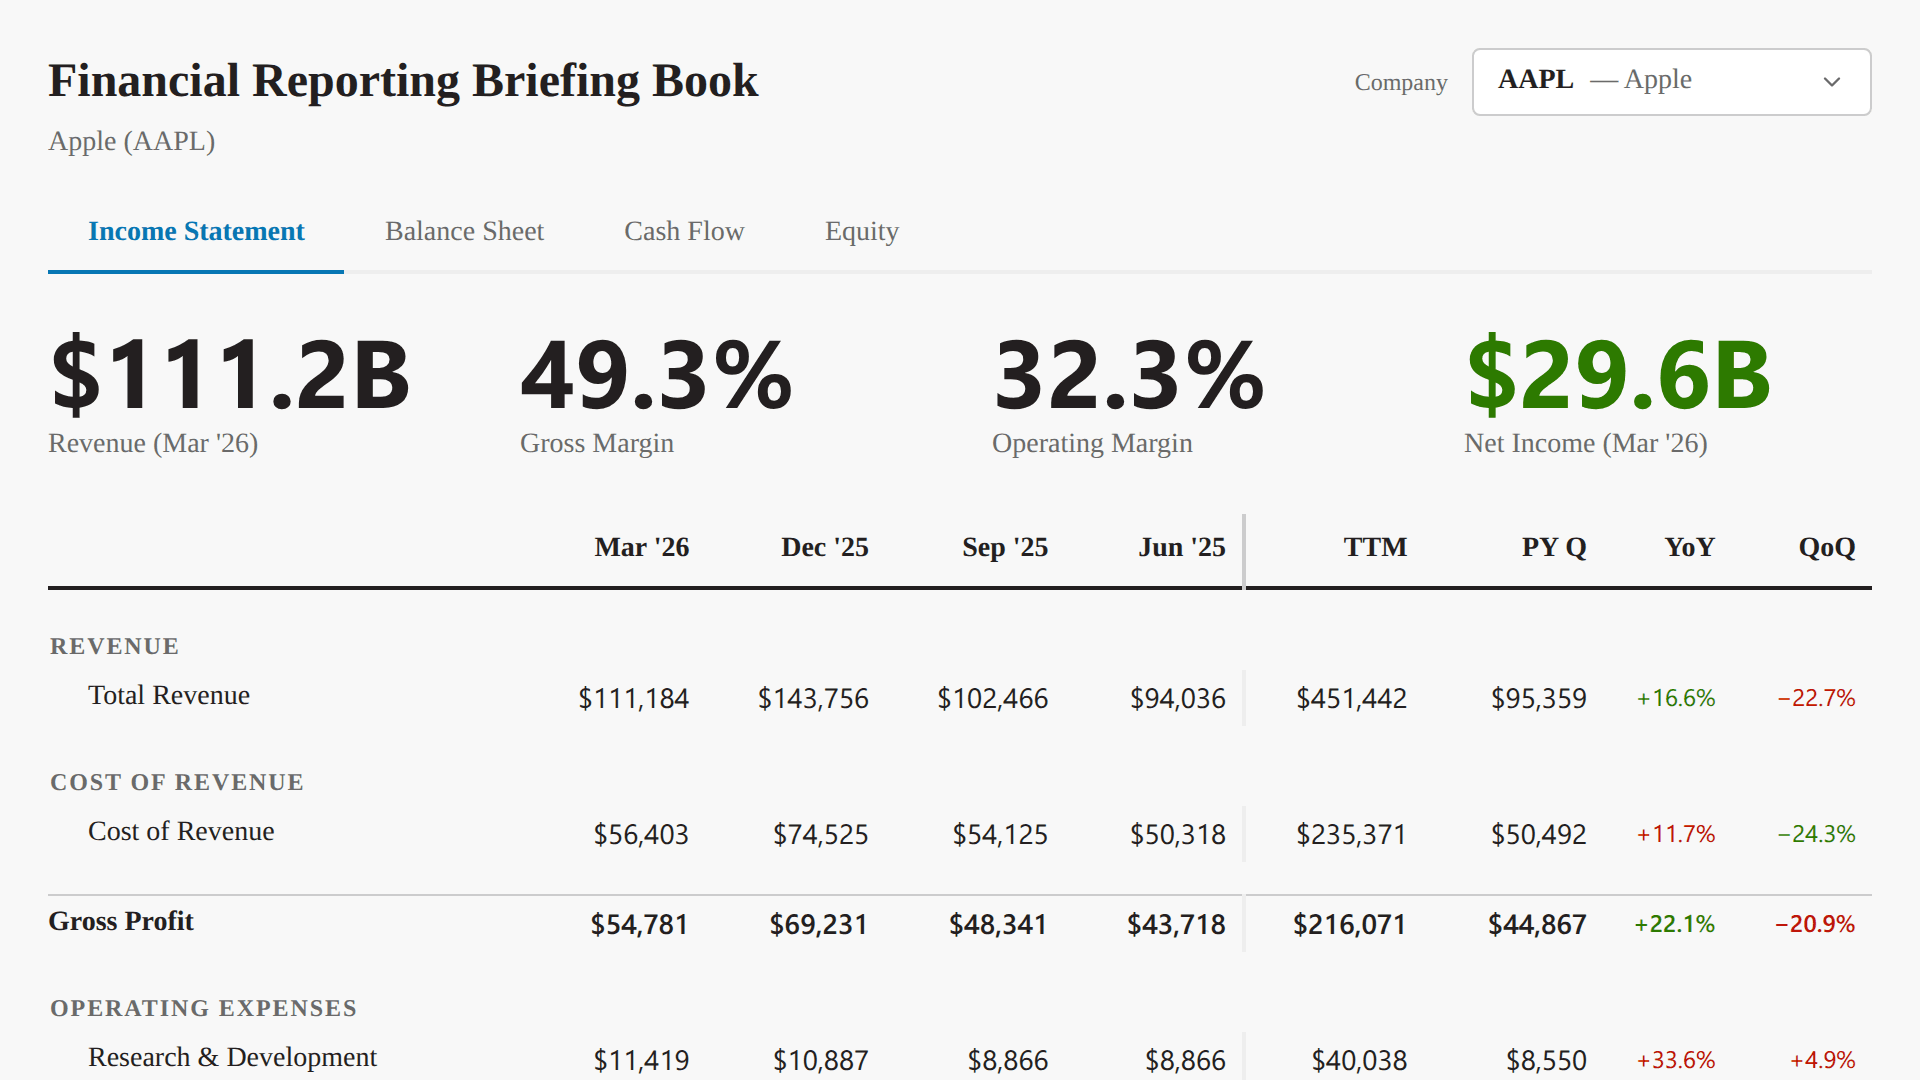The width and height of the screenshot is (1920, 1080).
Task: Click the TTM column header
Action: [x=1375, y=547]
